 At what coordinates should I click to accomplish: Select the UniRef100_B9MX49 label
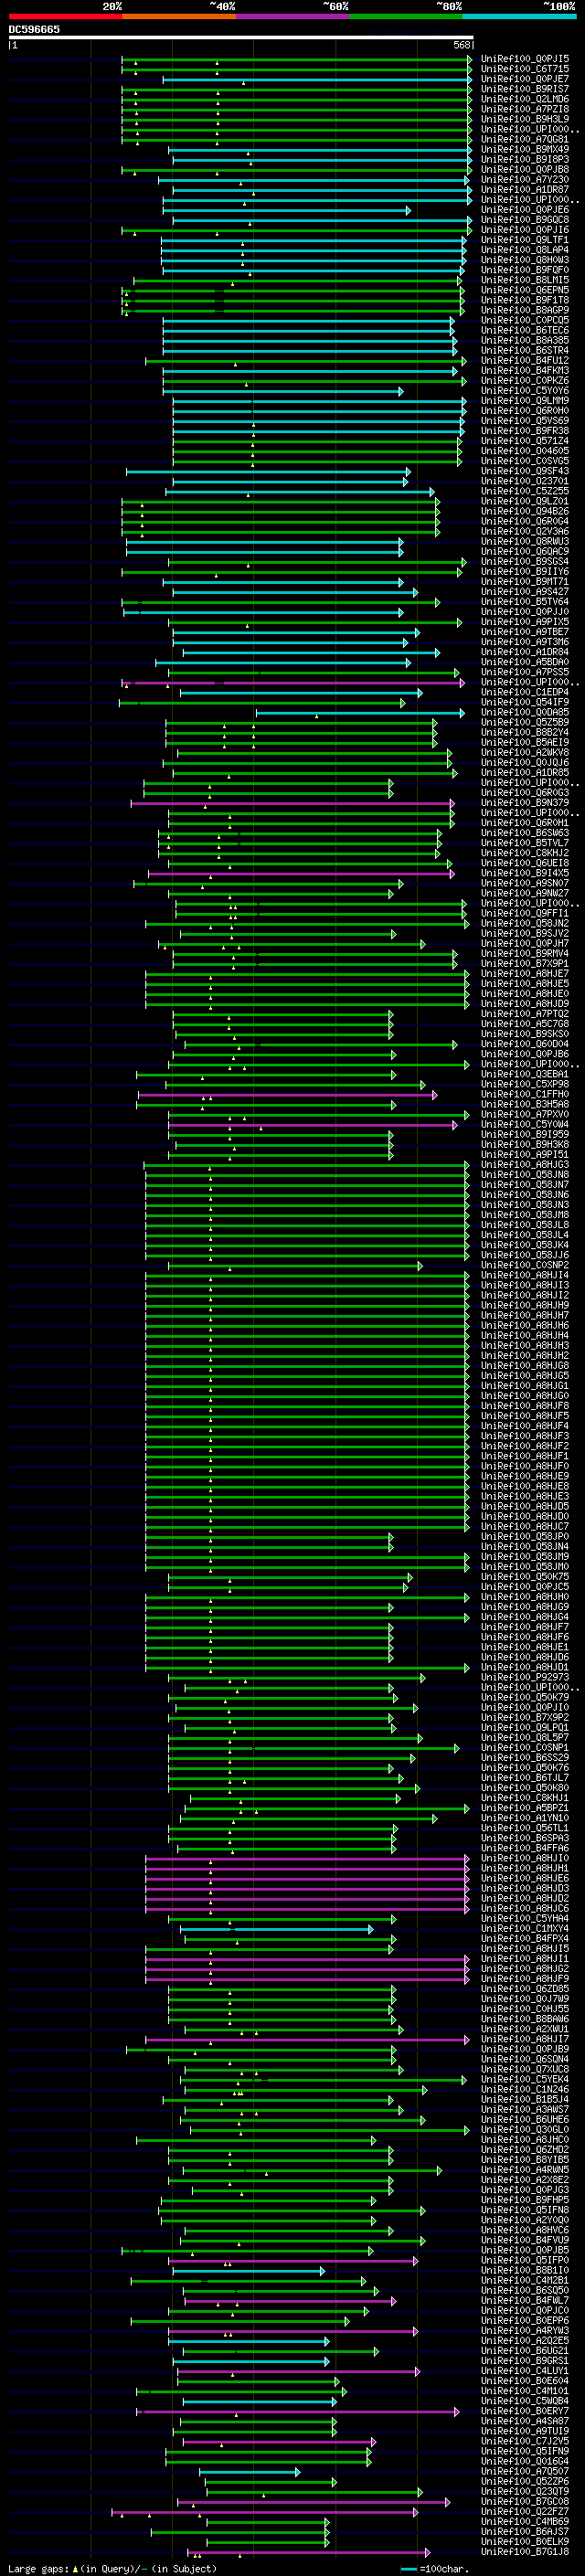525,149
